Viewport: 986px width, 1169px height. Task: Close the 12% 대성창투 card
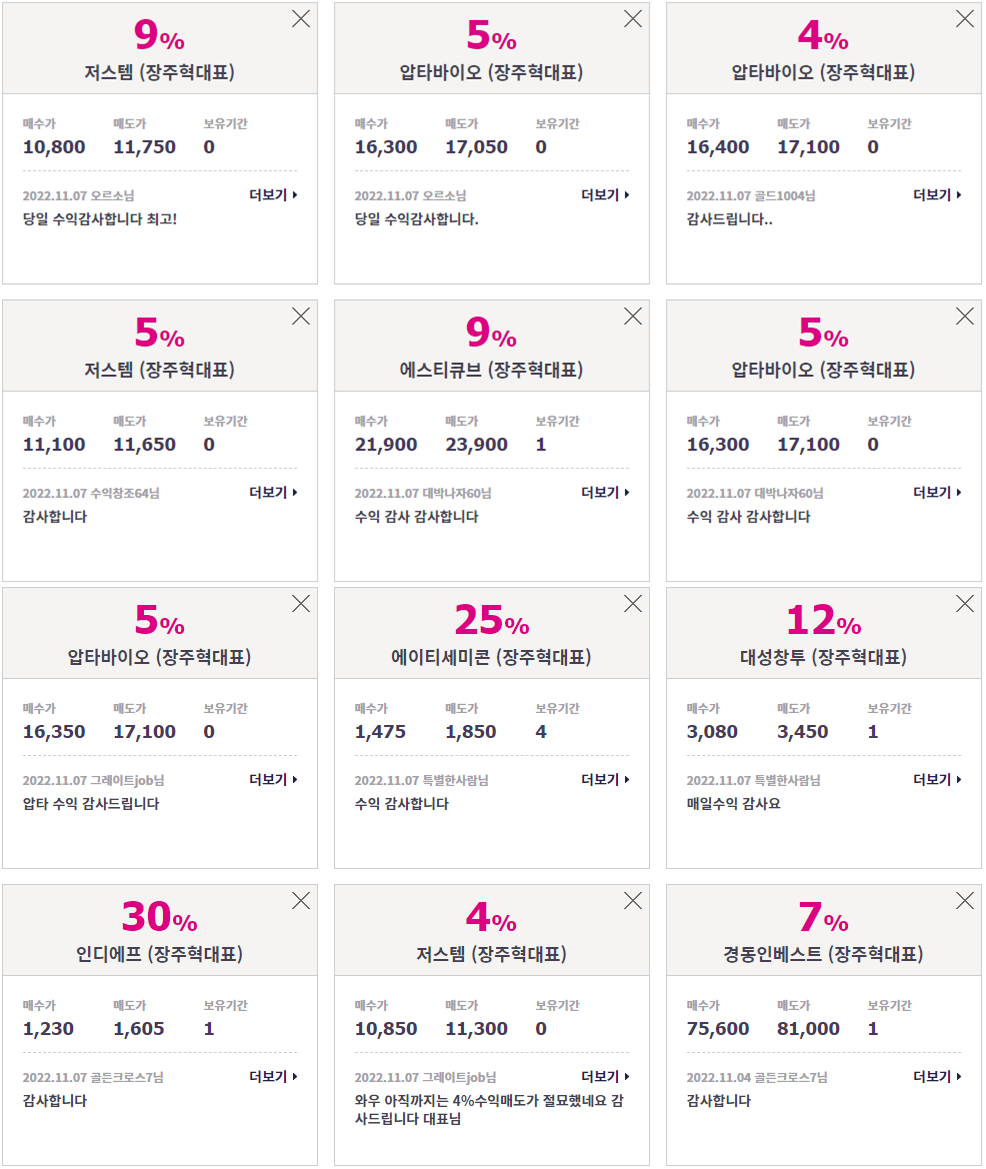[x=964, y=603]
